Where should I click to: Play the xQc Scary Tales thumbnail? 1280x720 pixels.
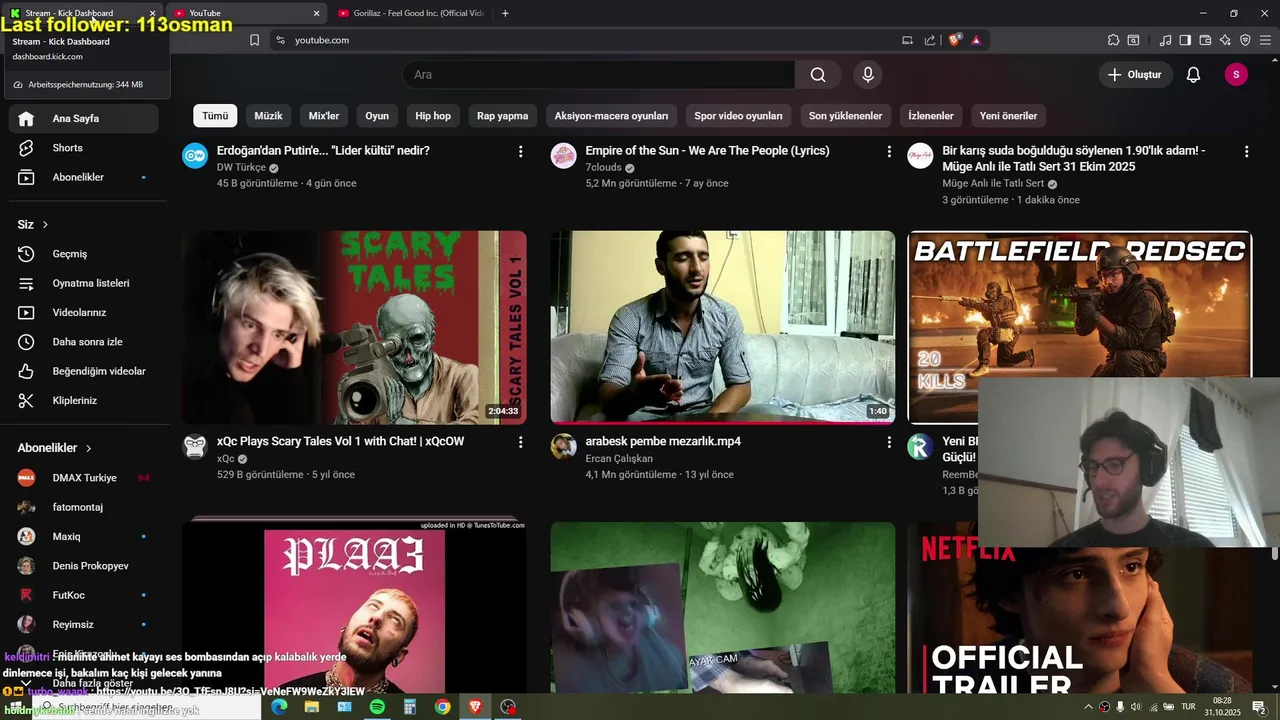point(354,327)
